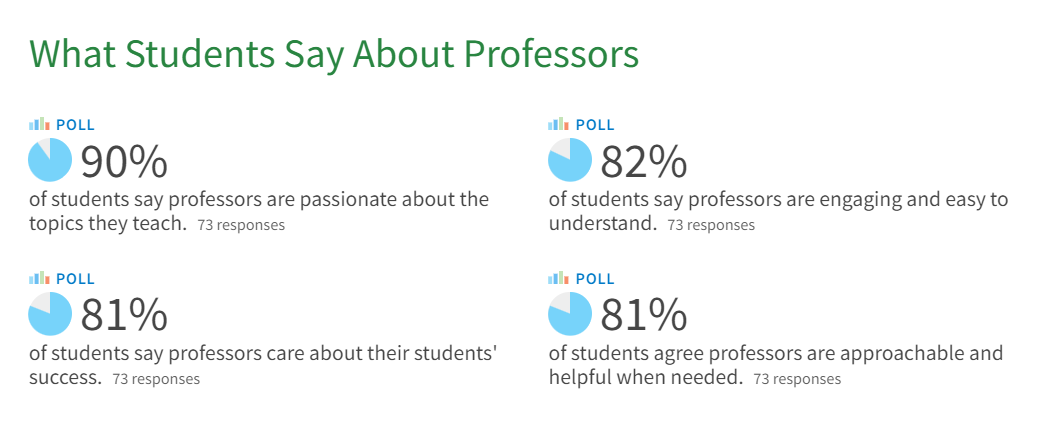Click the 82% percentage figure

tap(643, 162)
